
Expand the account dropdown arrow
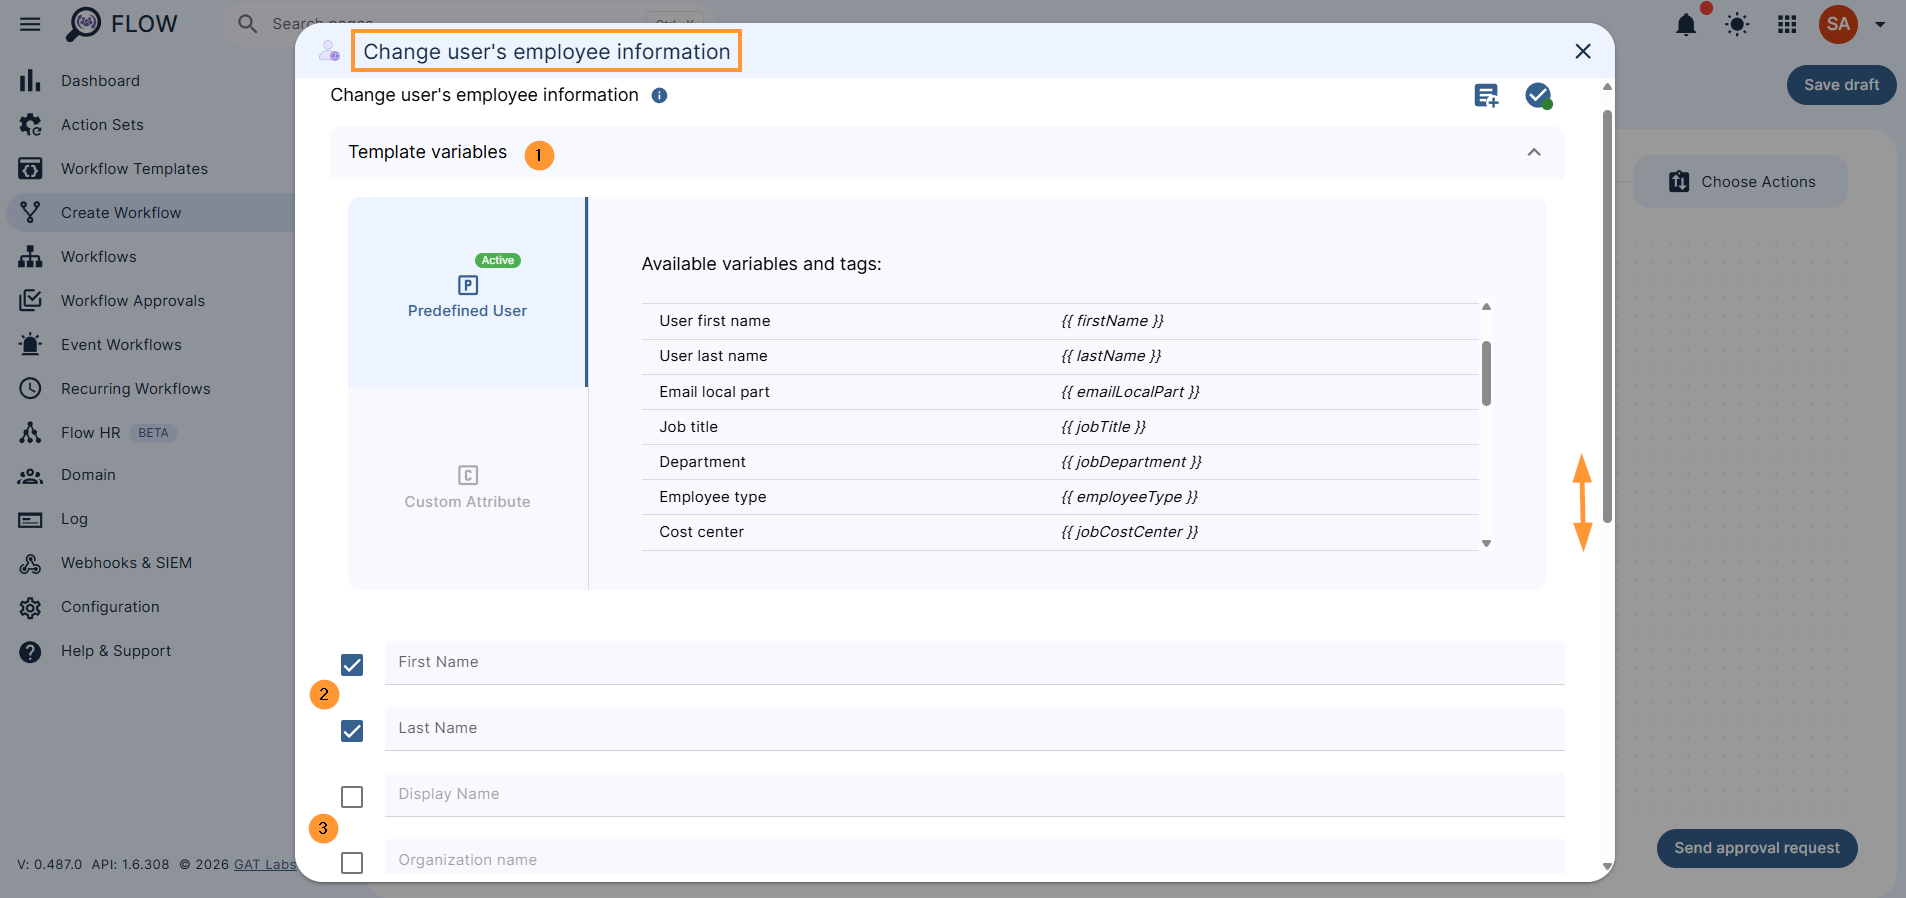coord(1880,24)
